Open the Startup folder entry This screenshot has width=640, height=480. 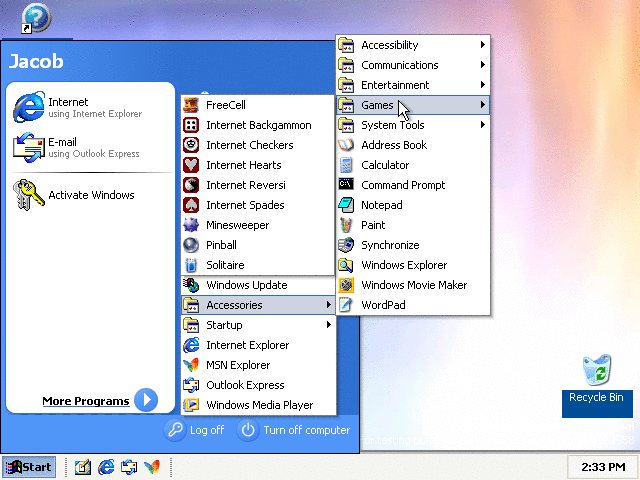[258, 325]
